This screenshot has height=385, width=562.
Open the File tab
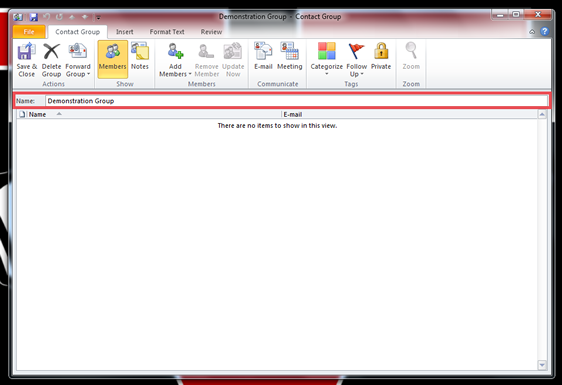pyautogui.click(x=29, y=32)
